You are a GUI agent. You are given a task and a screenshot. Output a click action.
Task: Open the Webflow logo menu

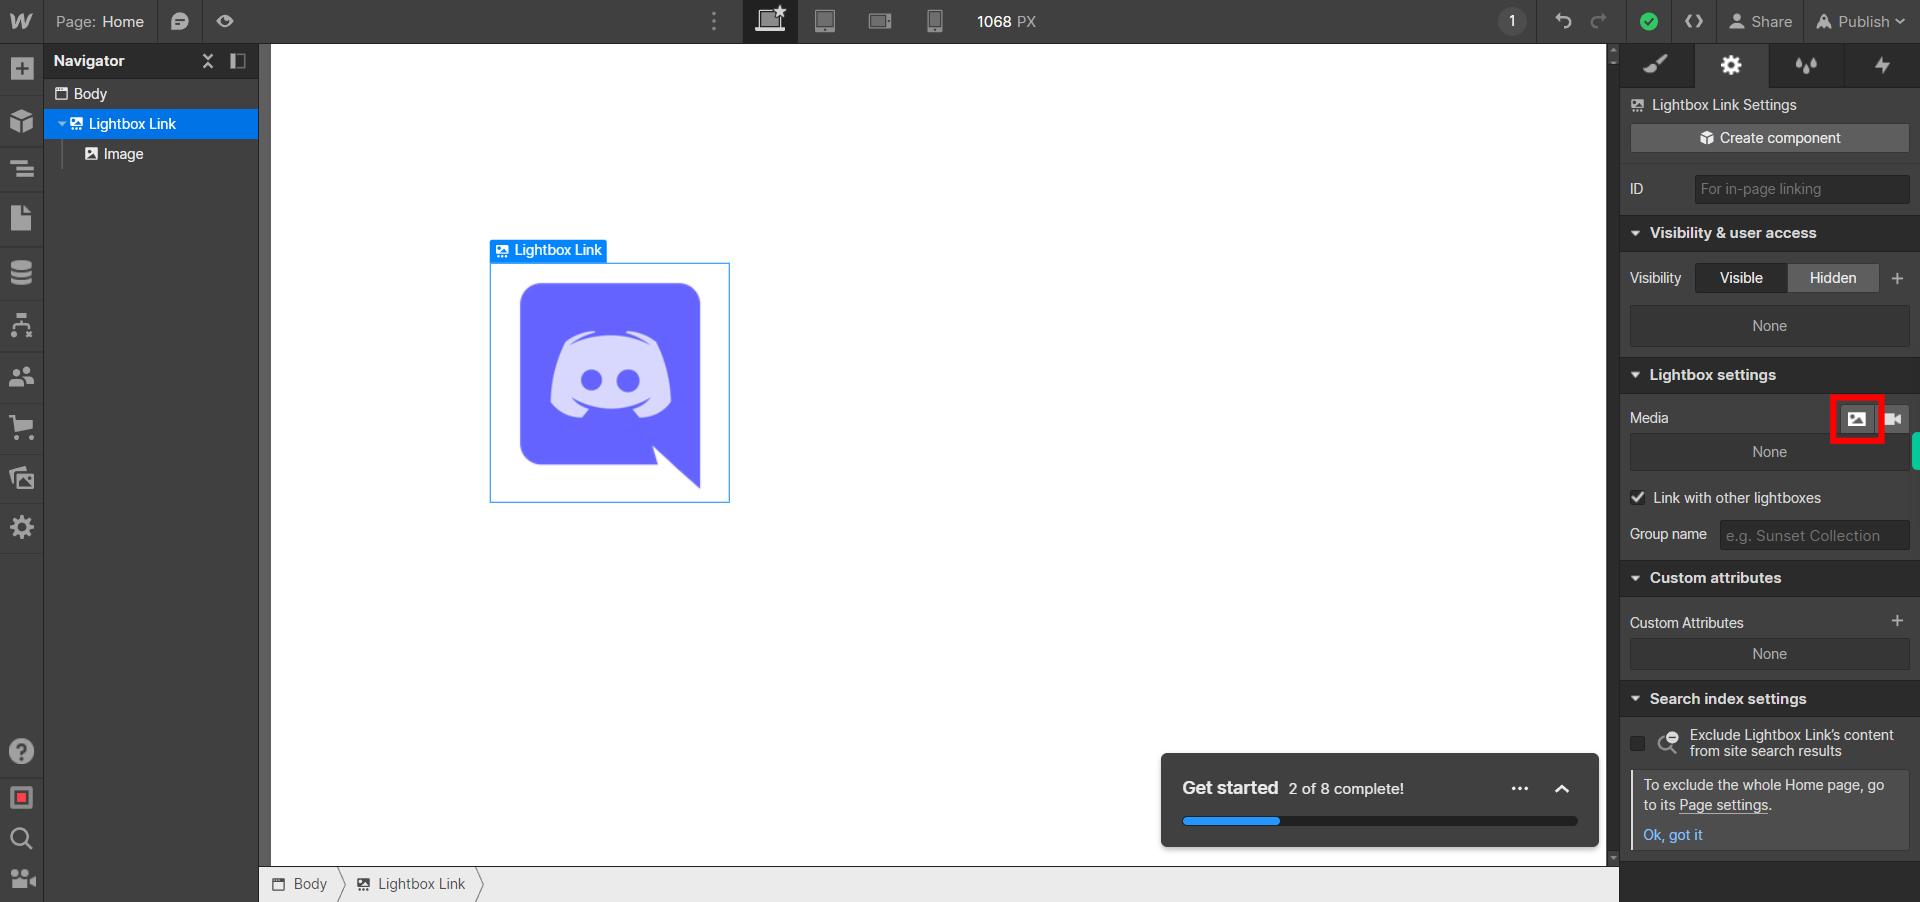[x=21, y=21]
